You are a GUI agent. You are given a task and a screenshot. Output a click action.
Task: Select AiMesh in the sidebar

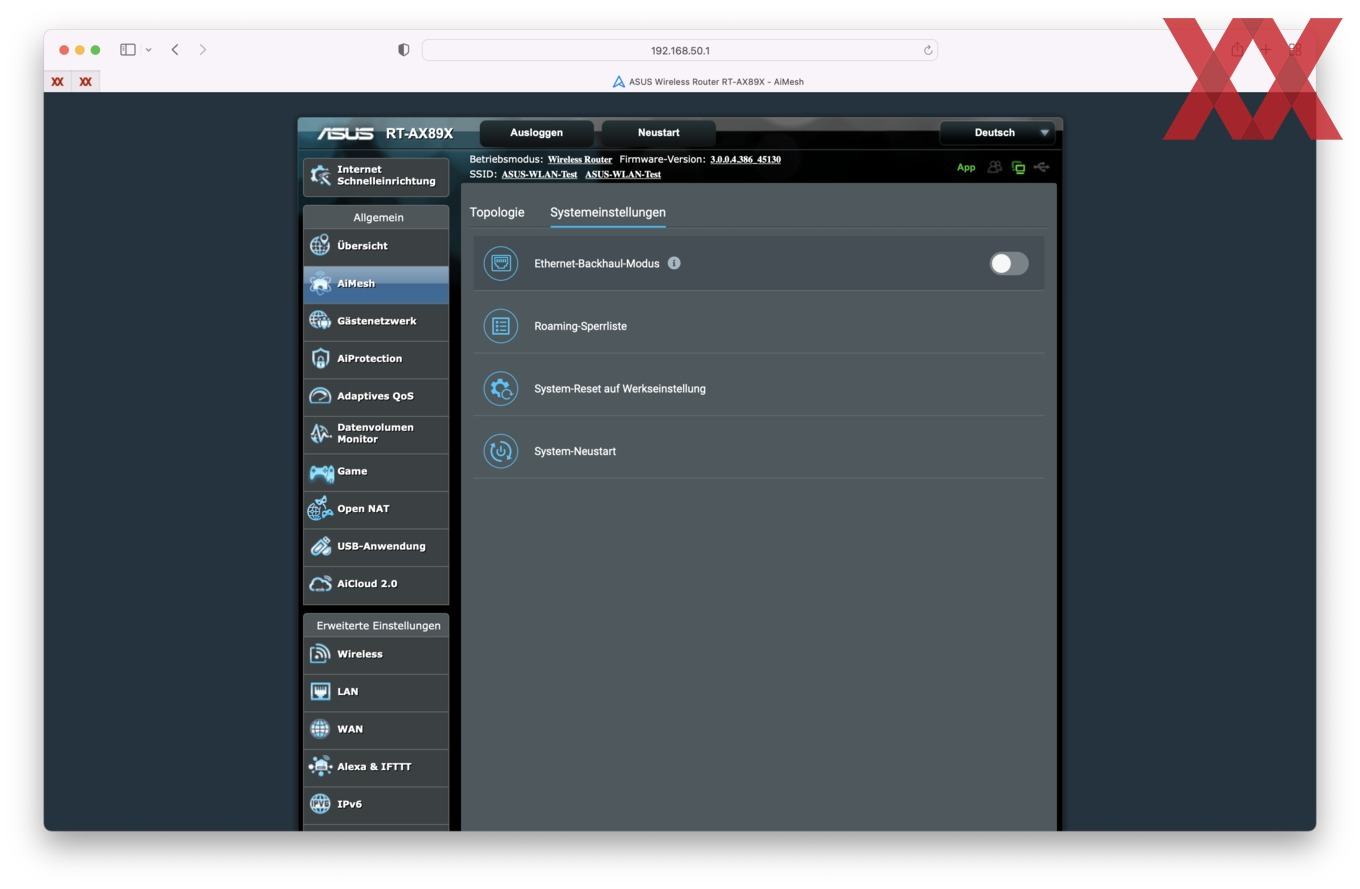[x=376, y=284]
